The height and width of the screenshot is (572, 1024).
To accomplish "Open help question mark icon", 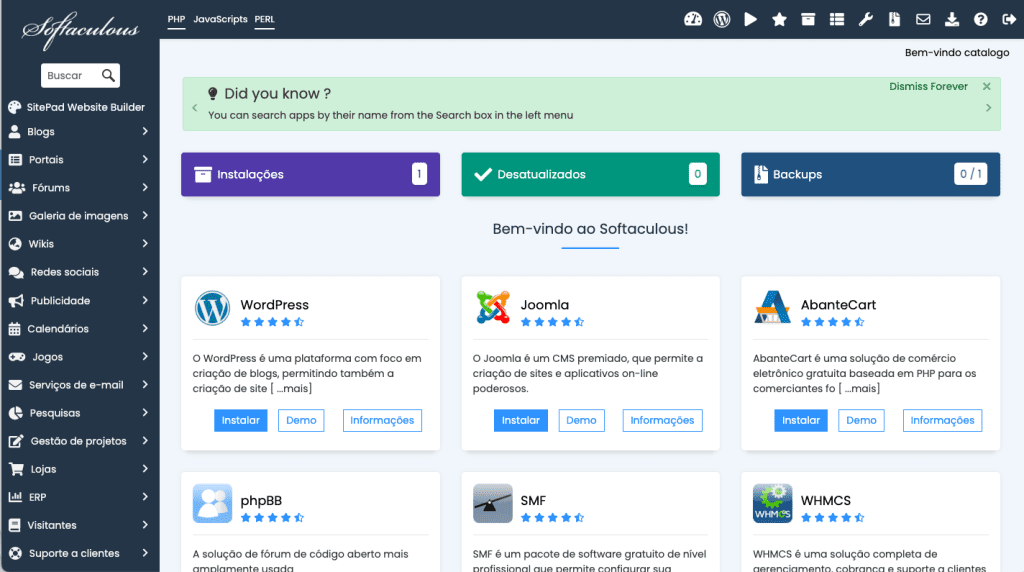I will pyautogui.click(x=980, y=19).
